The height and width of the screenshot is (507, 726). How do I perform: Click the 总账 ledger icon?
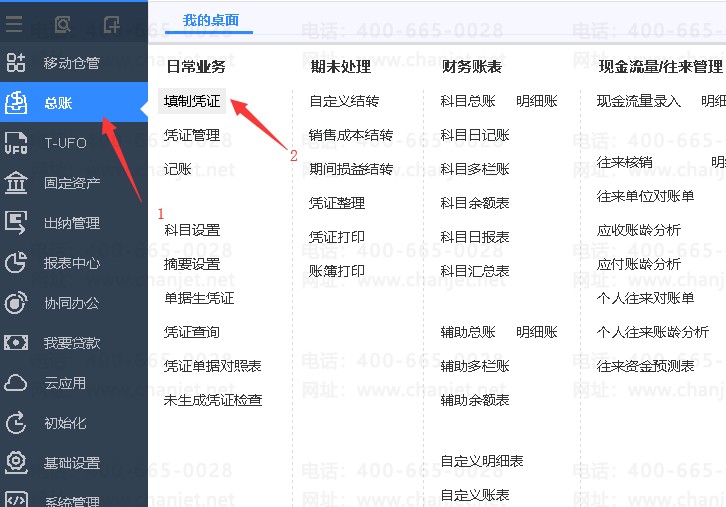pos(16,102)
